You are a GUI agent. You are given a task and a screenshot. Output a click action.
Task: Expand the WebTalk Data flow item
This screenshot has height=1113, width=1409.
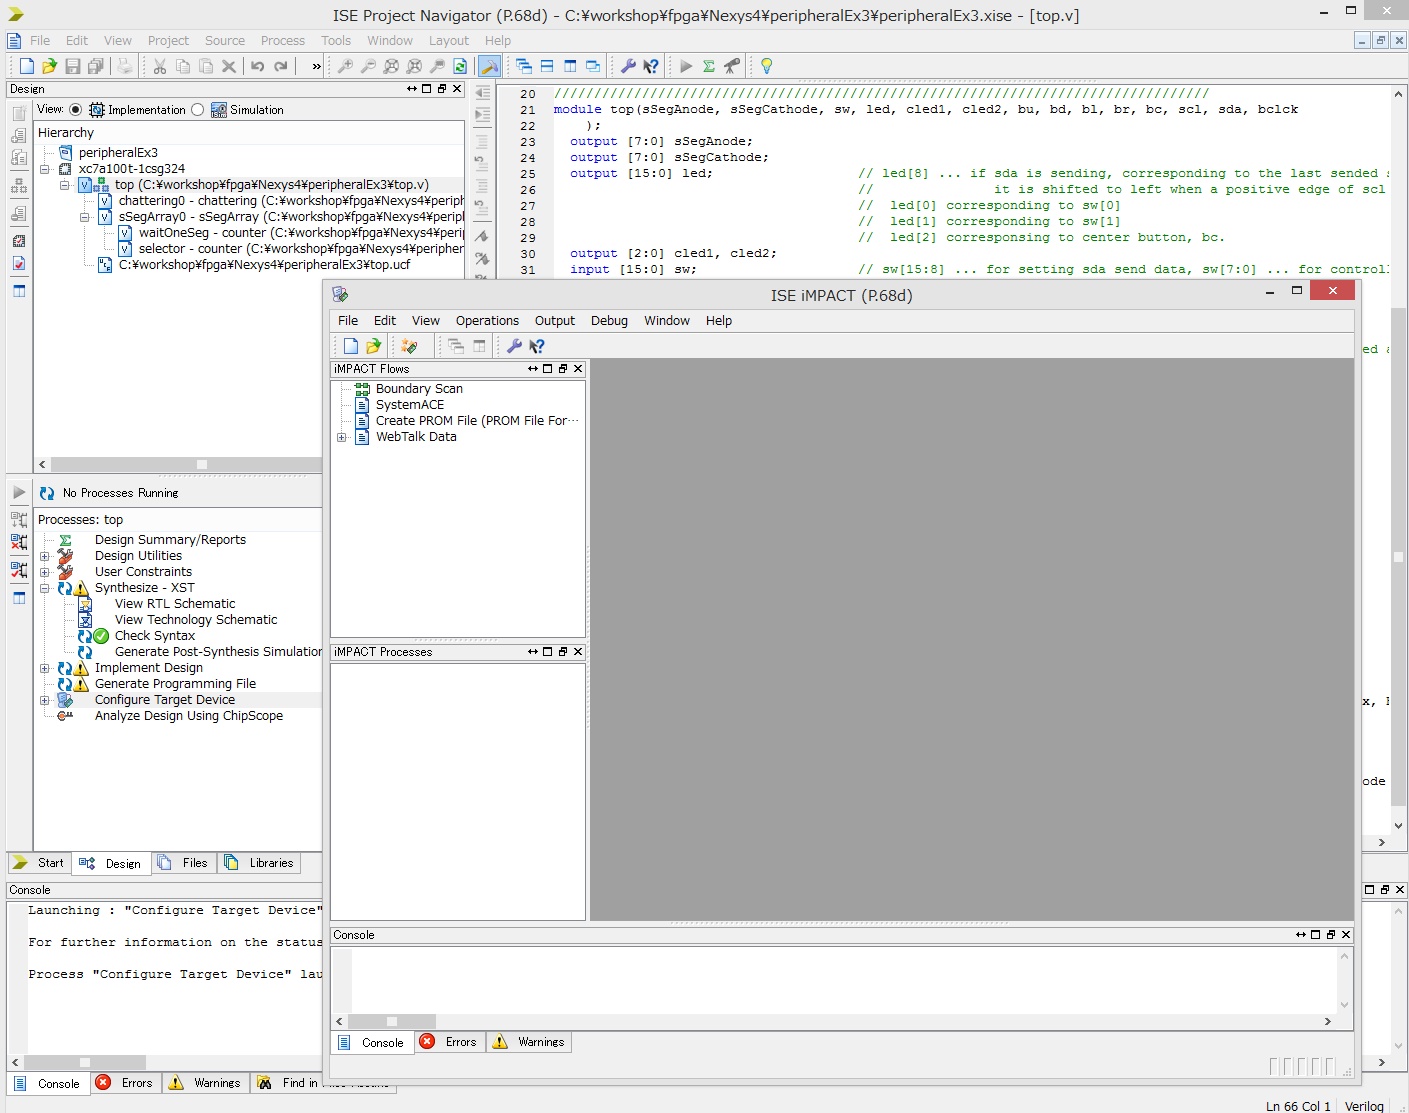pos(342,437)
